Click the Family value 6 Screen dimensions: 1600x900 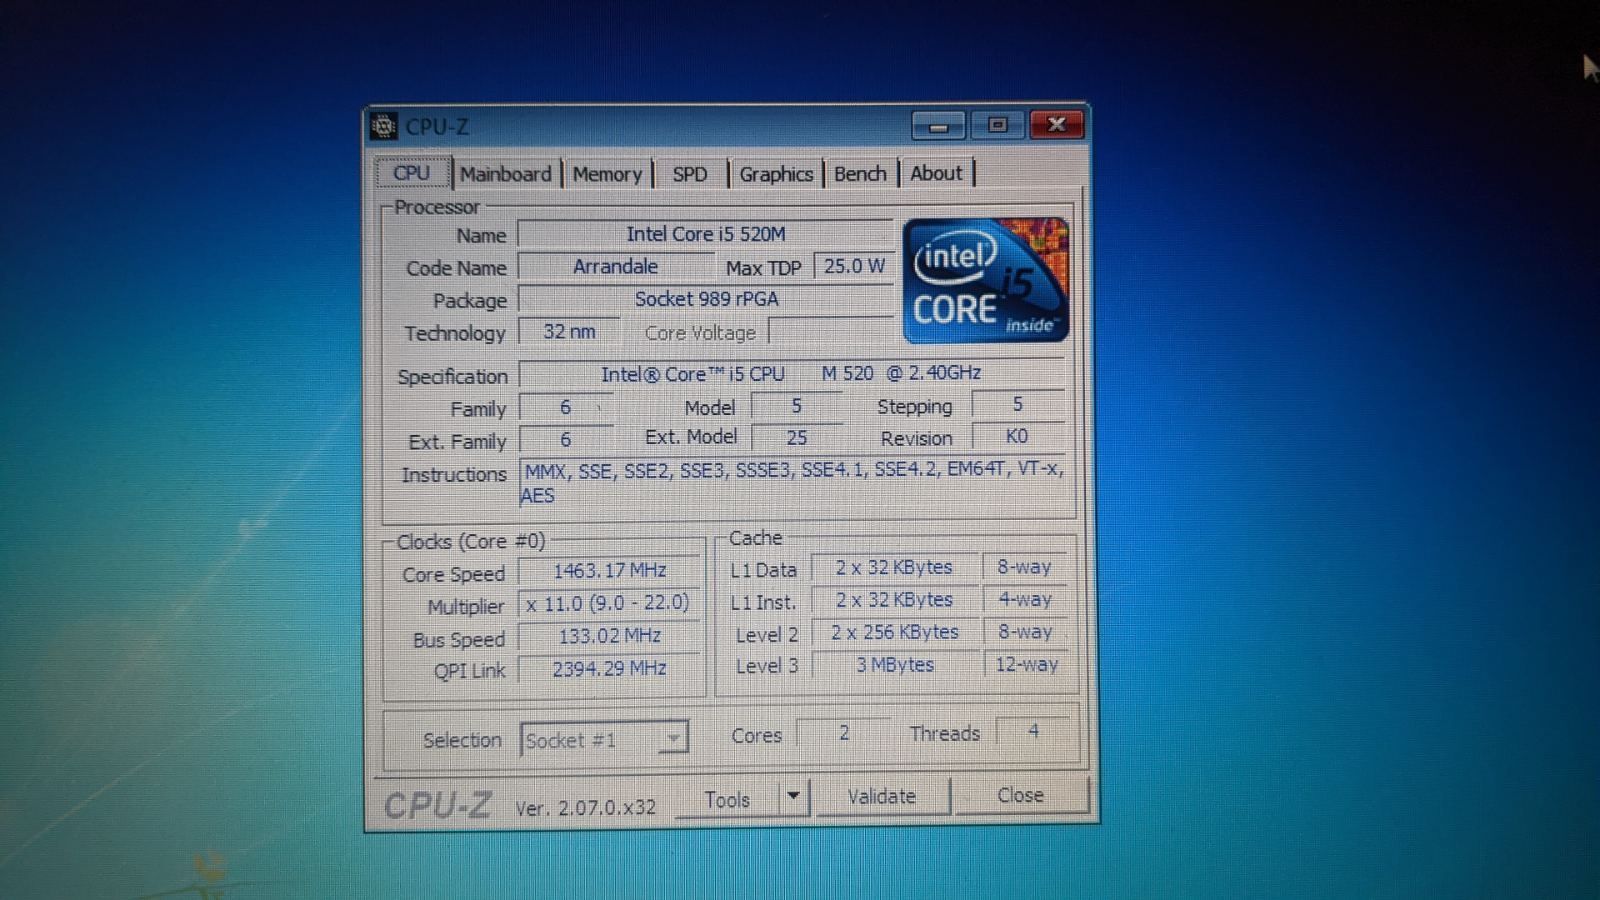pos(565,407)
